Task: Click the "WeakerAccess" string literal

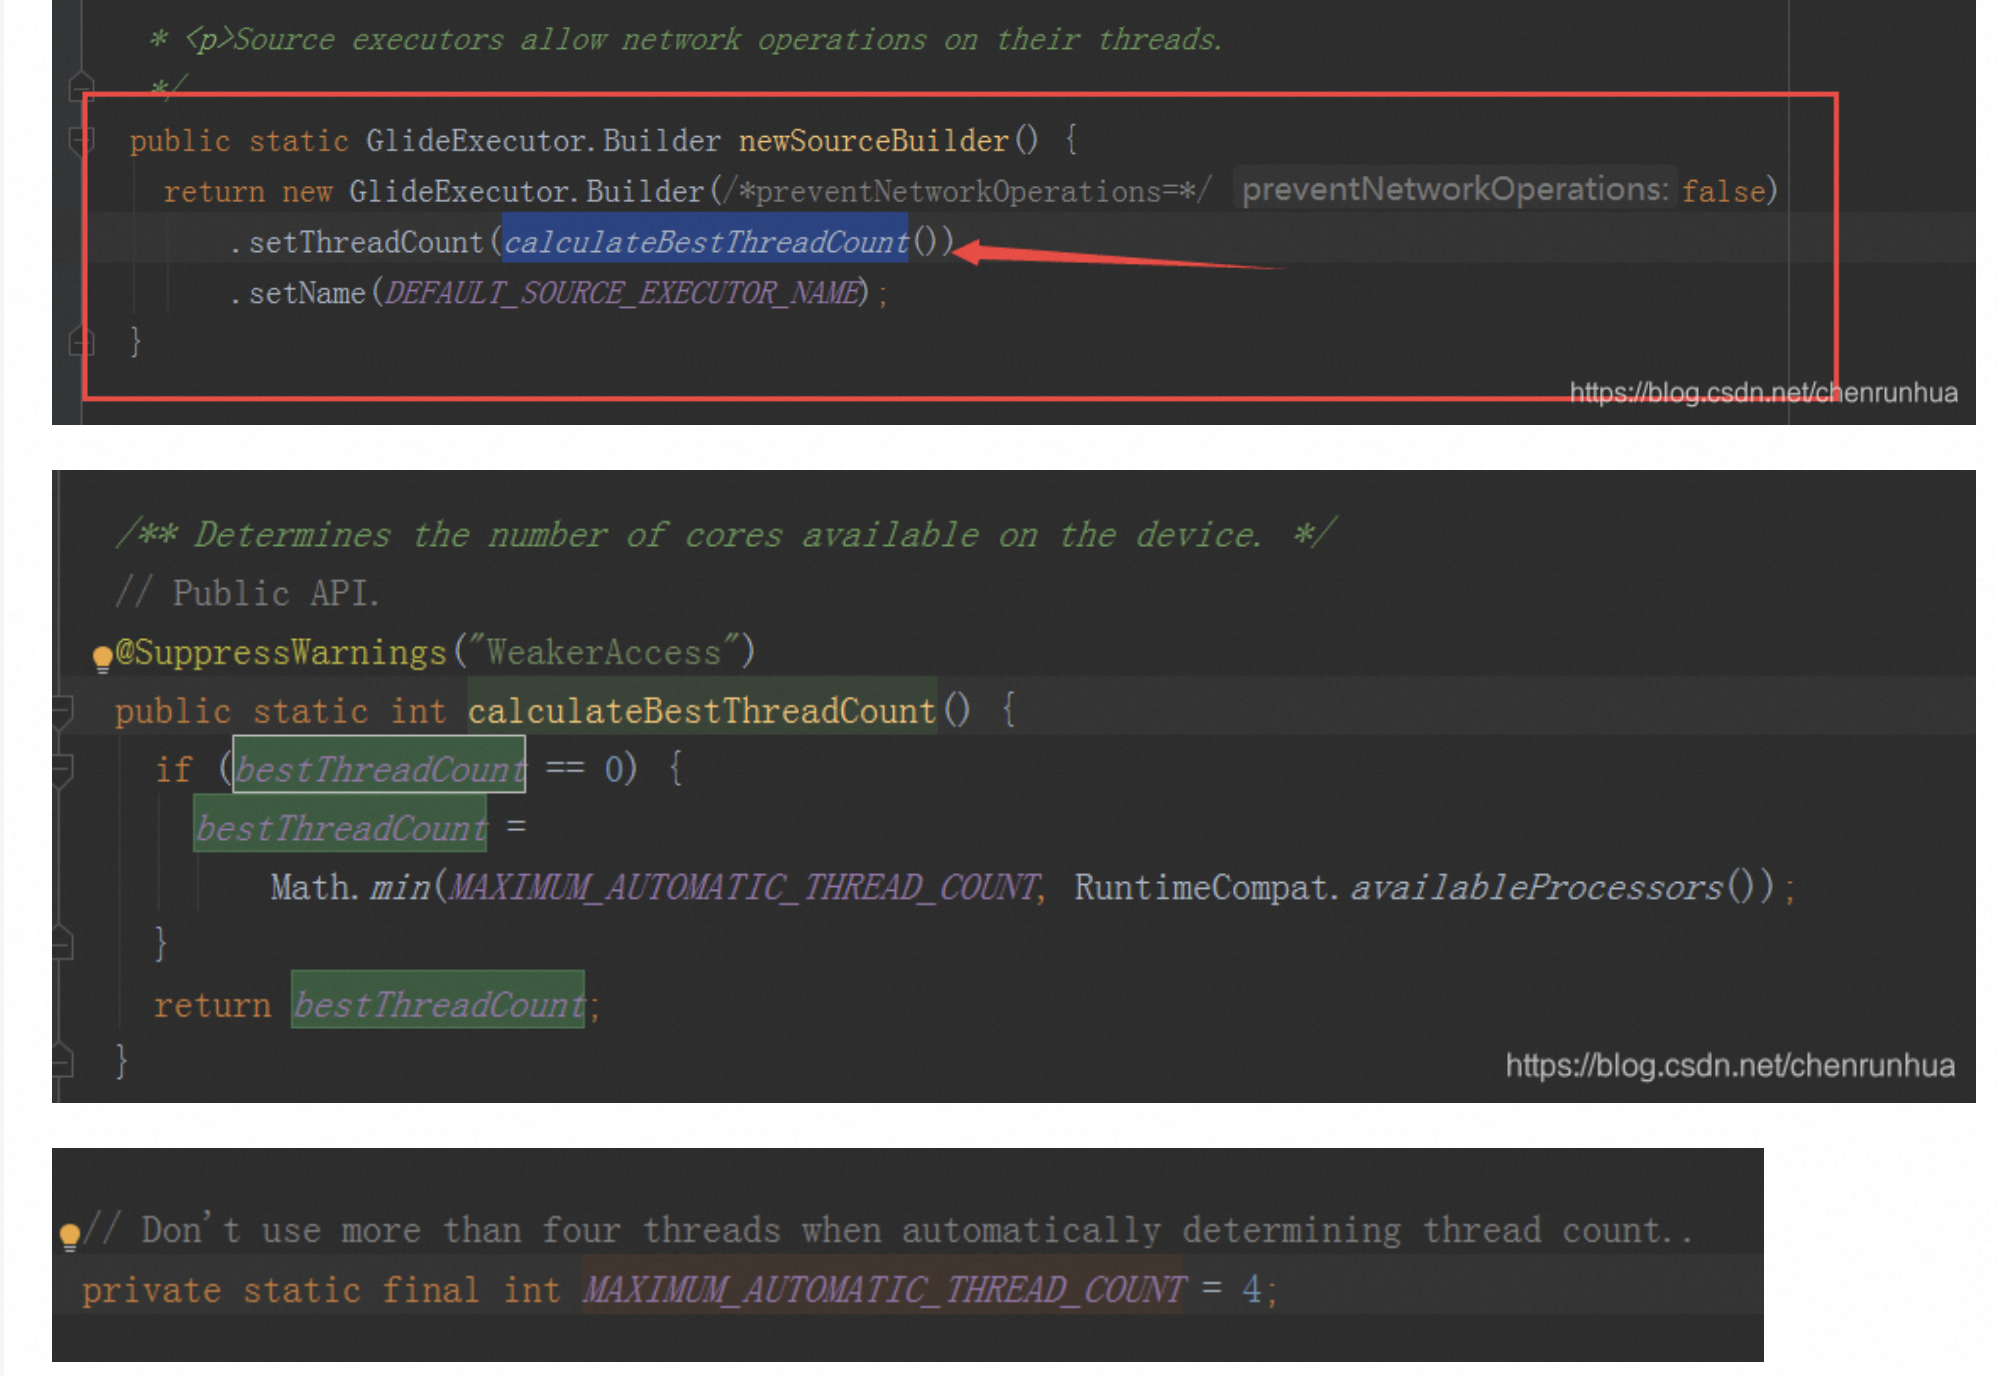Action: [x=603, y=652]
